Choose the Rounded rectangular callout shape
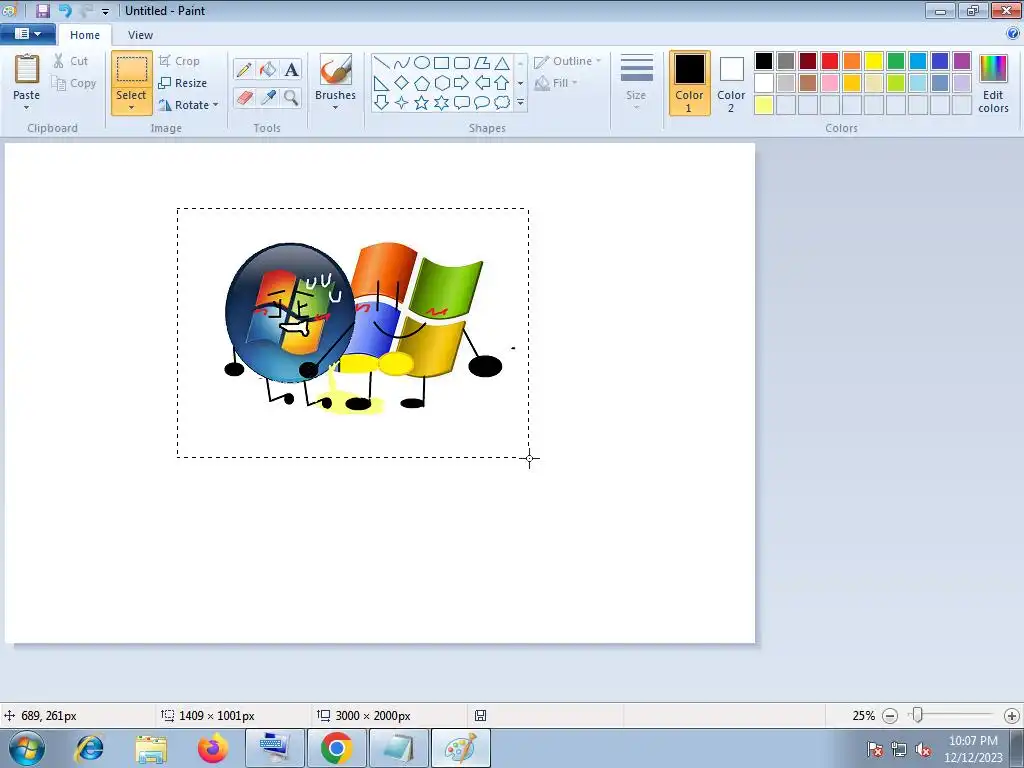This screenshot has width=1024, height=768. click(462, 103)
